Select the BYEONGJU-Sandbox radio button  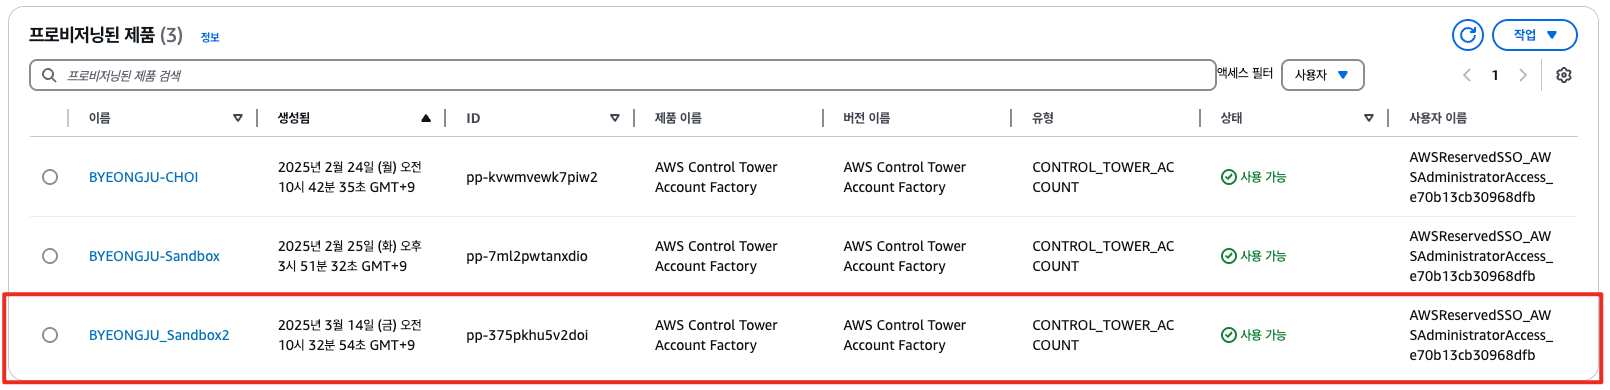tap(50, 256)
